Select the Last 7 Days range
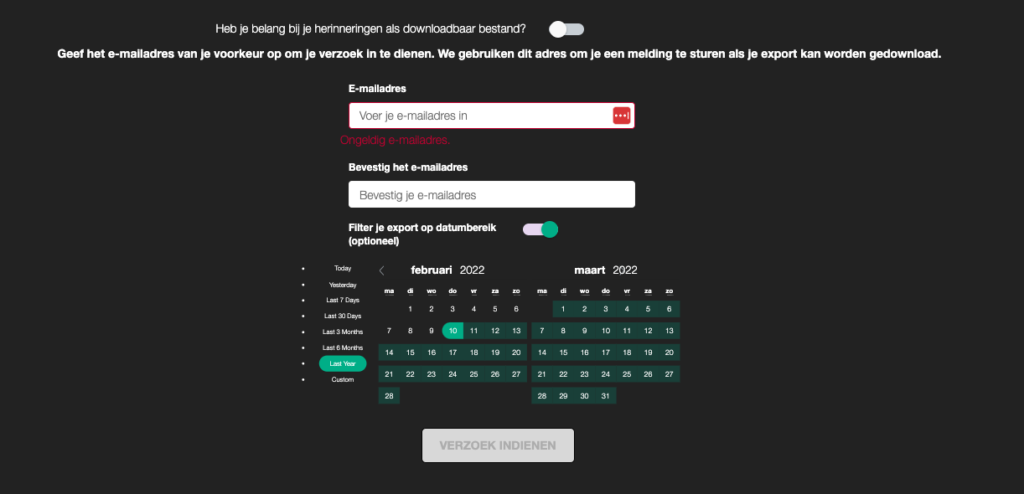The width and height of the screenshot is (1024, 494). (343, 300)
